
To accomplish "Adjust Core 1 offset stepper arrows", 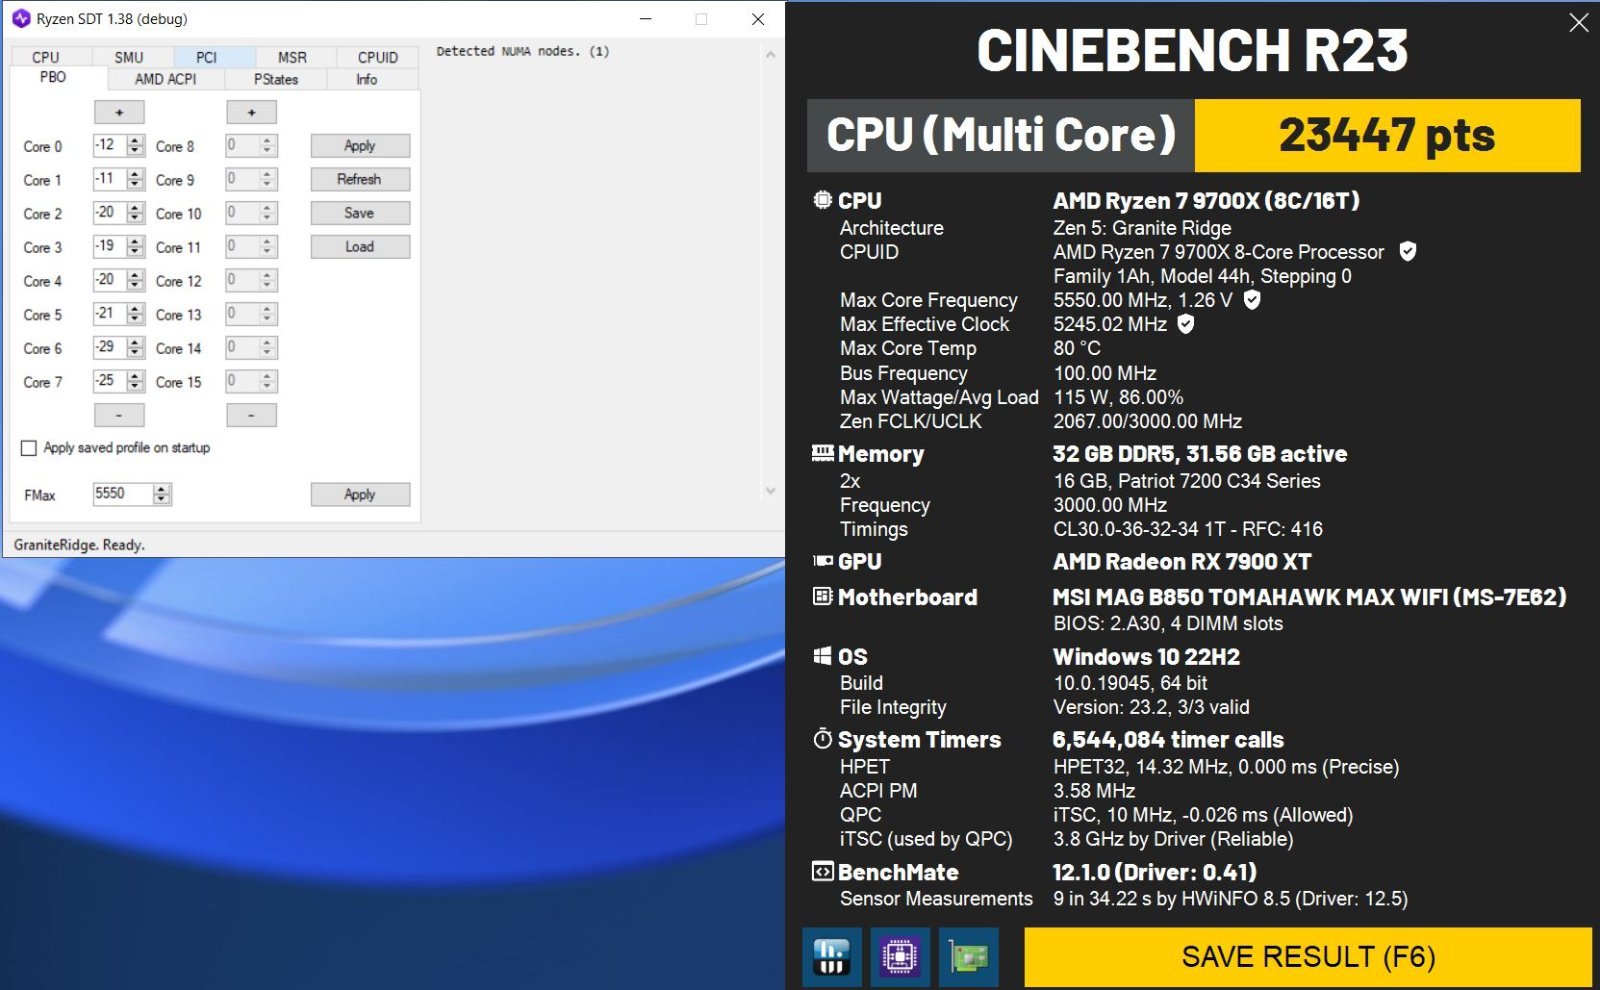I will pyautogui.click(x=136, y=179).
